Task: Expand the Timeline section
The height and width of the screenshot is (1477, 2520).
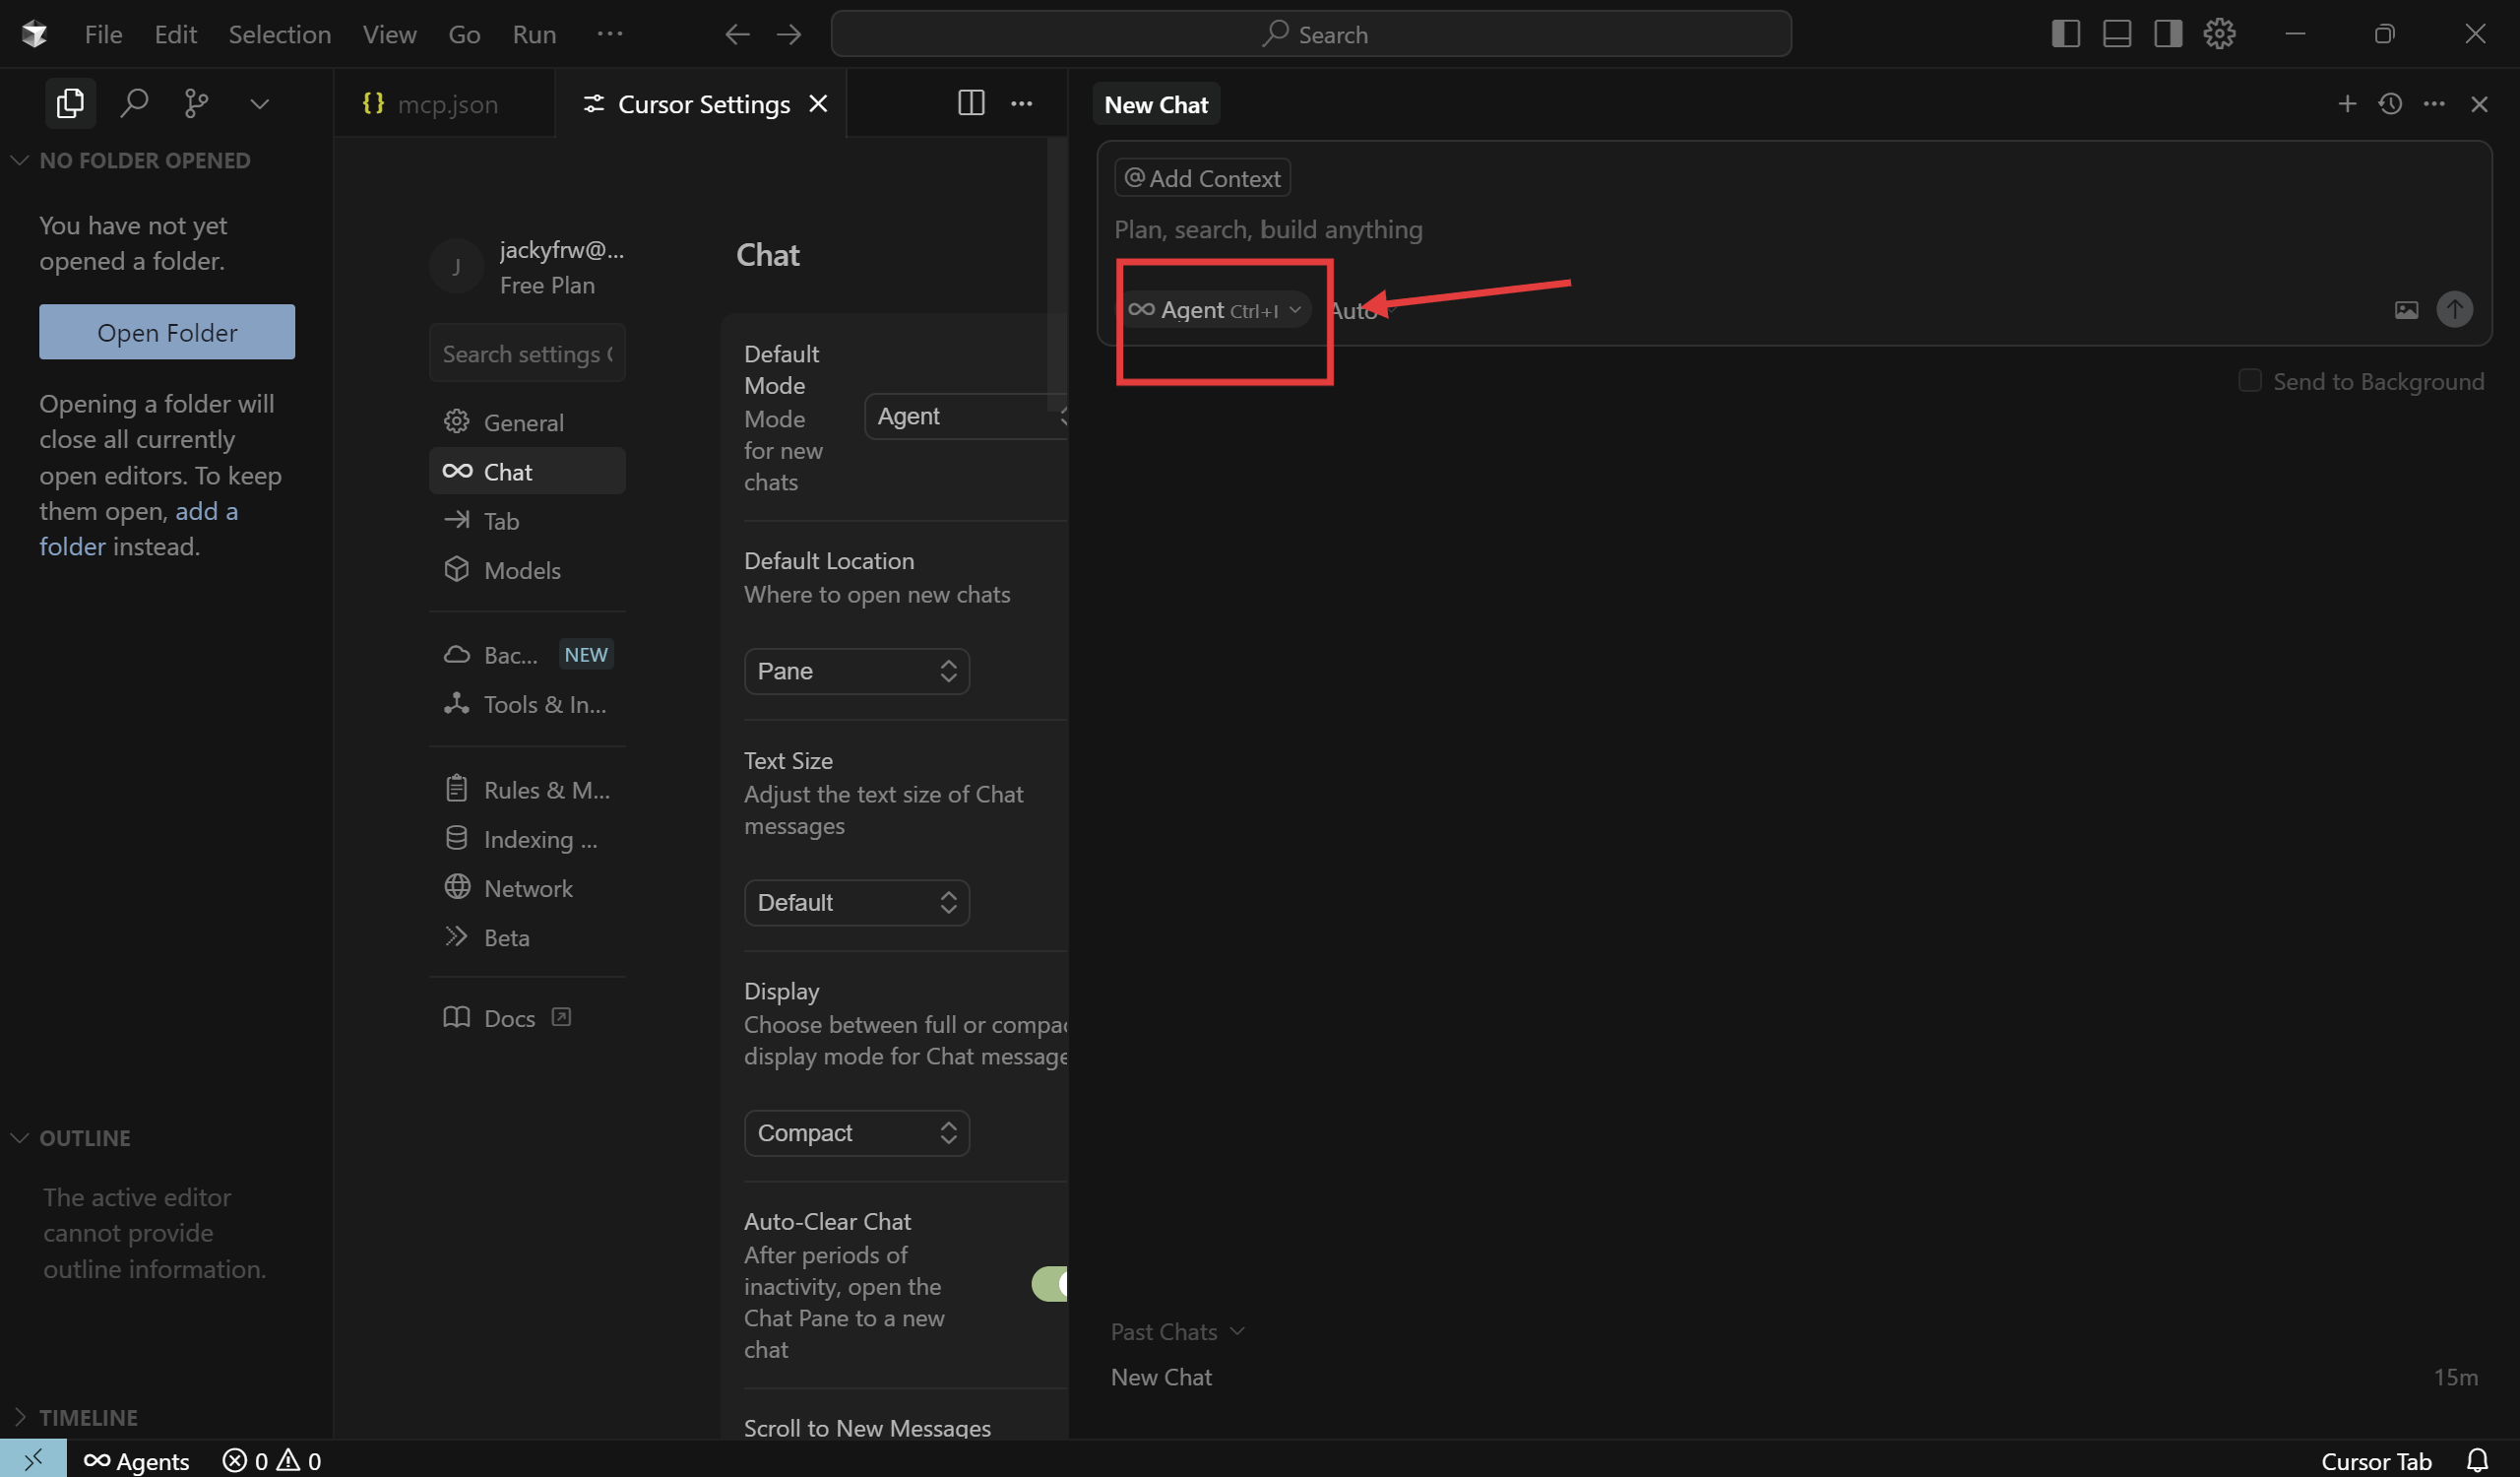Action: click(74, 1416)
